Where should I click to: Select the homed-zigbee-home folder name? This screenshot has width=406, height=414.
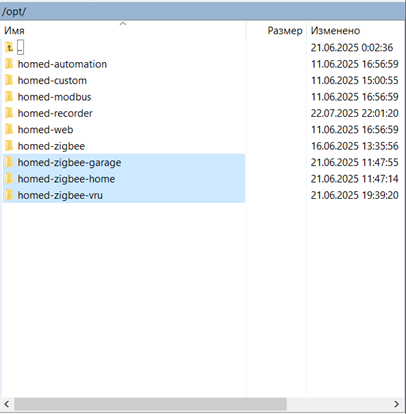tap(66, 179)
